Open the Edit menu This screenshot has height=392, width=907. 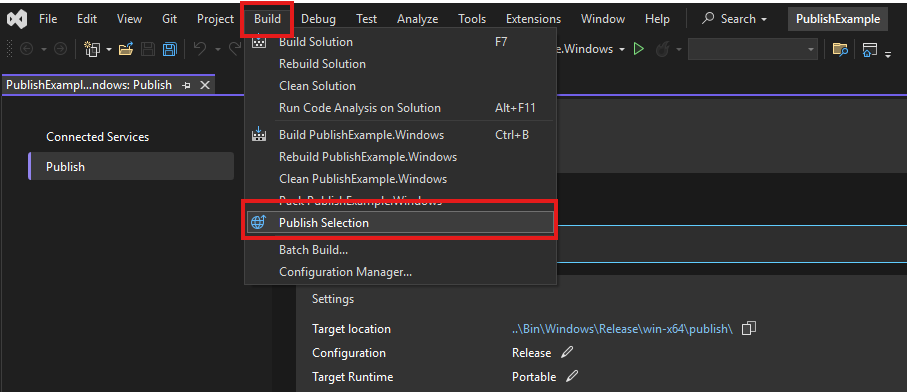87,19
